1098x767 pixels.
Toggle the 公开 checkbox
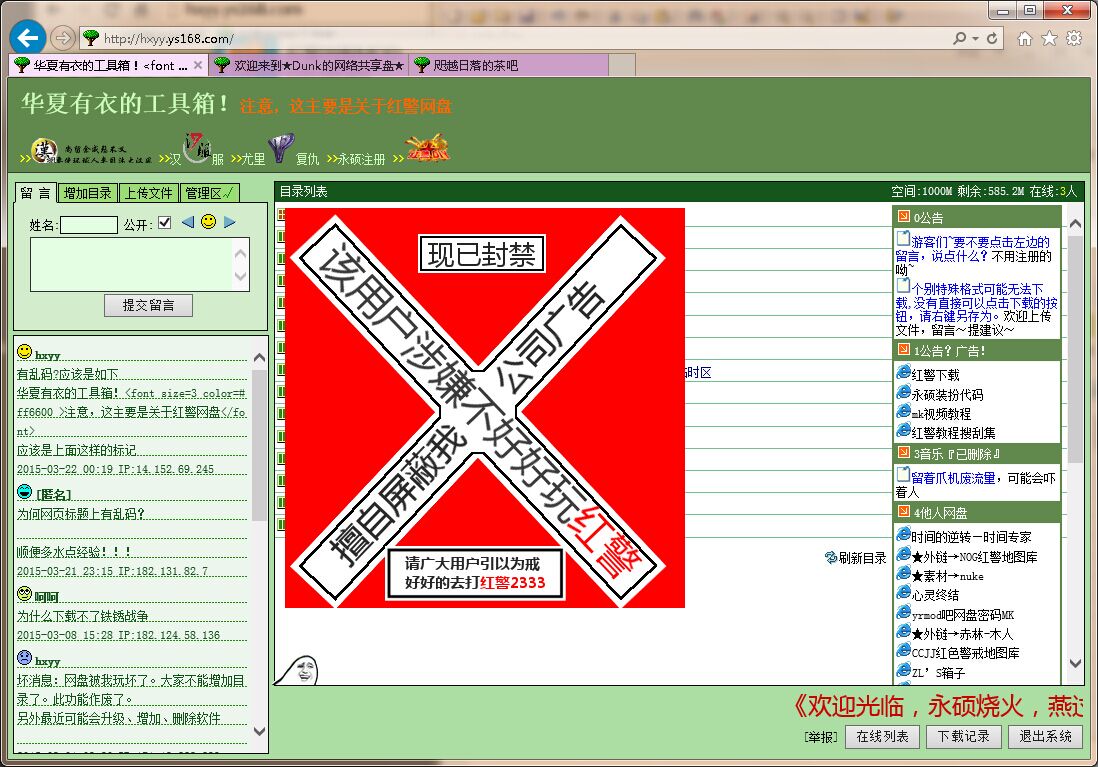(x=165, y=223)
